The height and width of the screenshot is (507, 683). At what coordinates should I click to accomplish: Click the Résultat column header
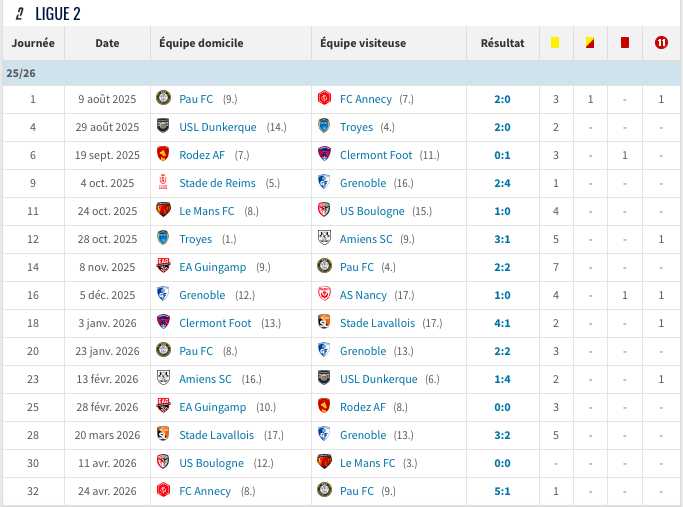502,43
